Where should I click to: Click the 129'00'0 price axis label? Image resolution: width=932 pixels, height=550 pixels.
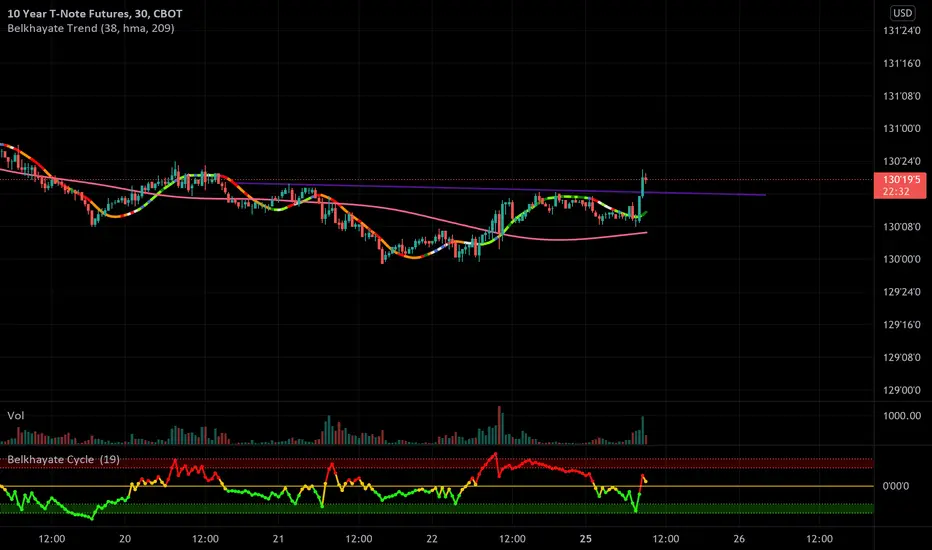(902, 390)
